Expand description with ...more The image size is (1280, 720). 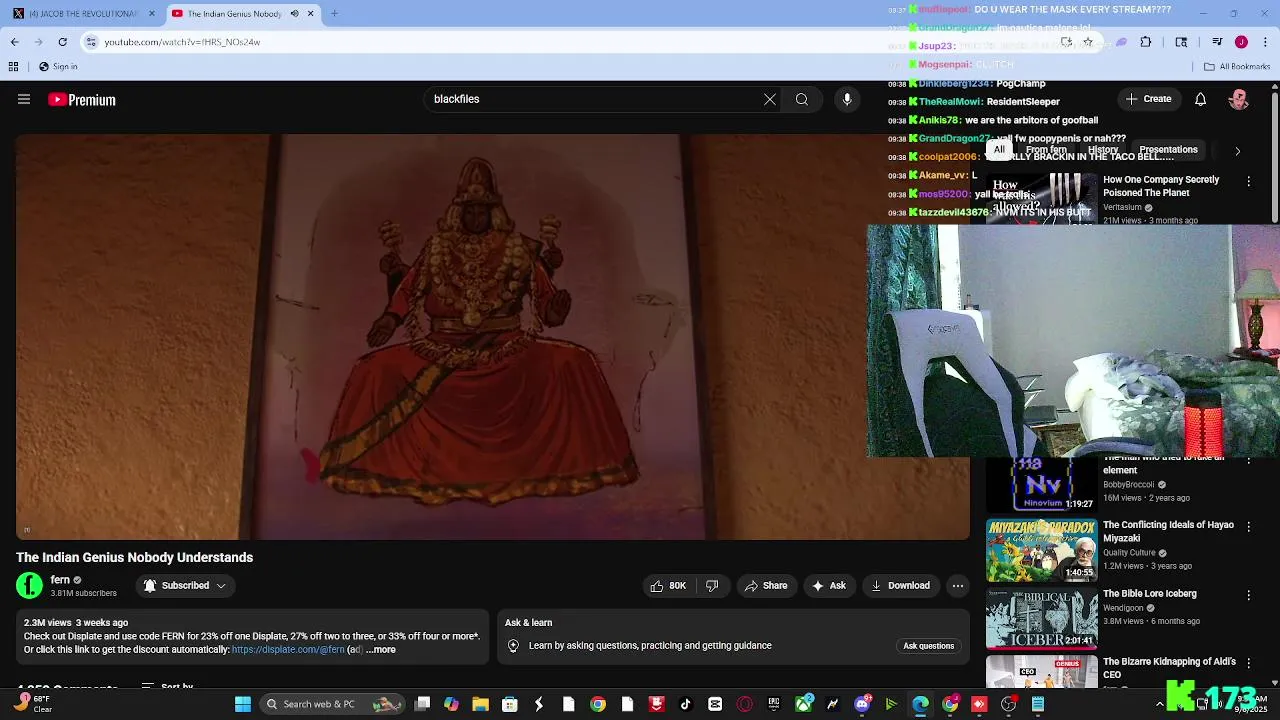(381, 650)
